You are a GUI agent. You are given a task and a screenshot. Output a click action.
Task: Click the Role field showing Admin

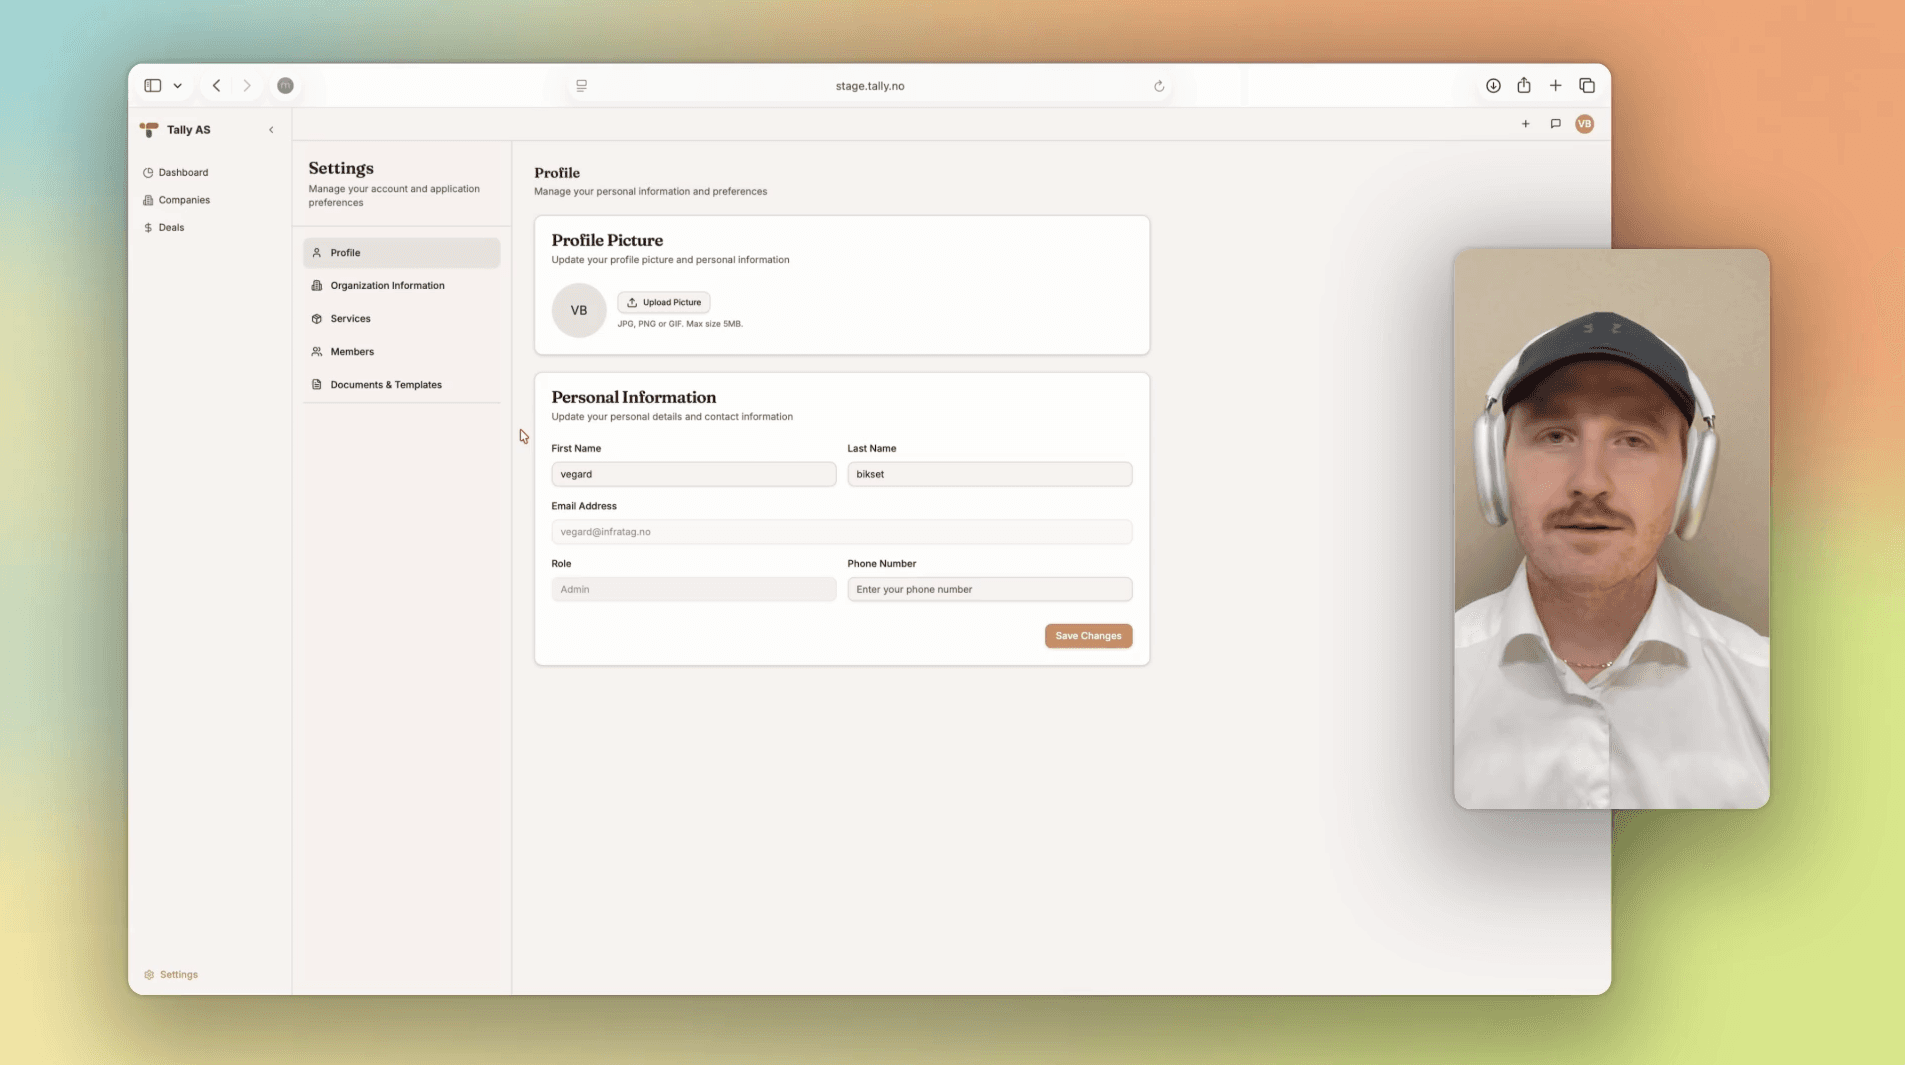(x=693, y=589)
